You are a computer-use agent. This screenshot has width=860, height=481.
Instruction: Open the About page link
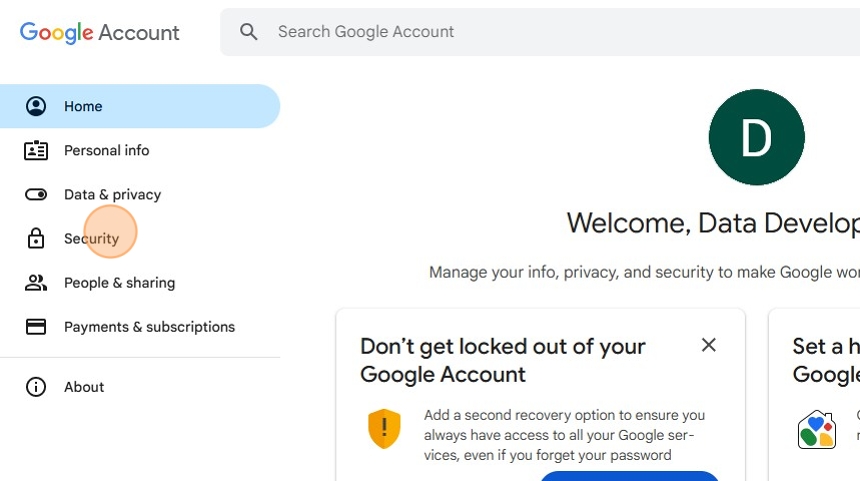[84, 387]
